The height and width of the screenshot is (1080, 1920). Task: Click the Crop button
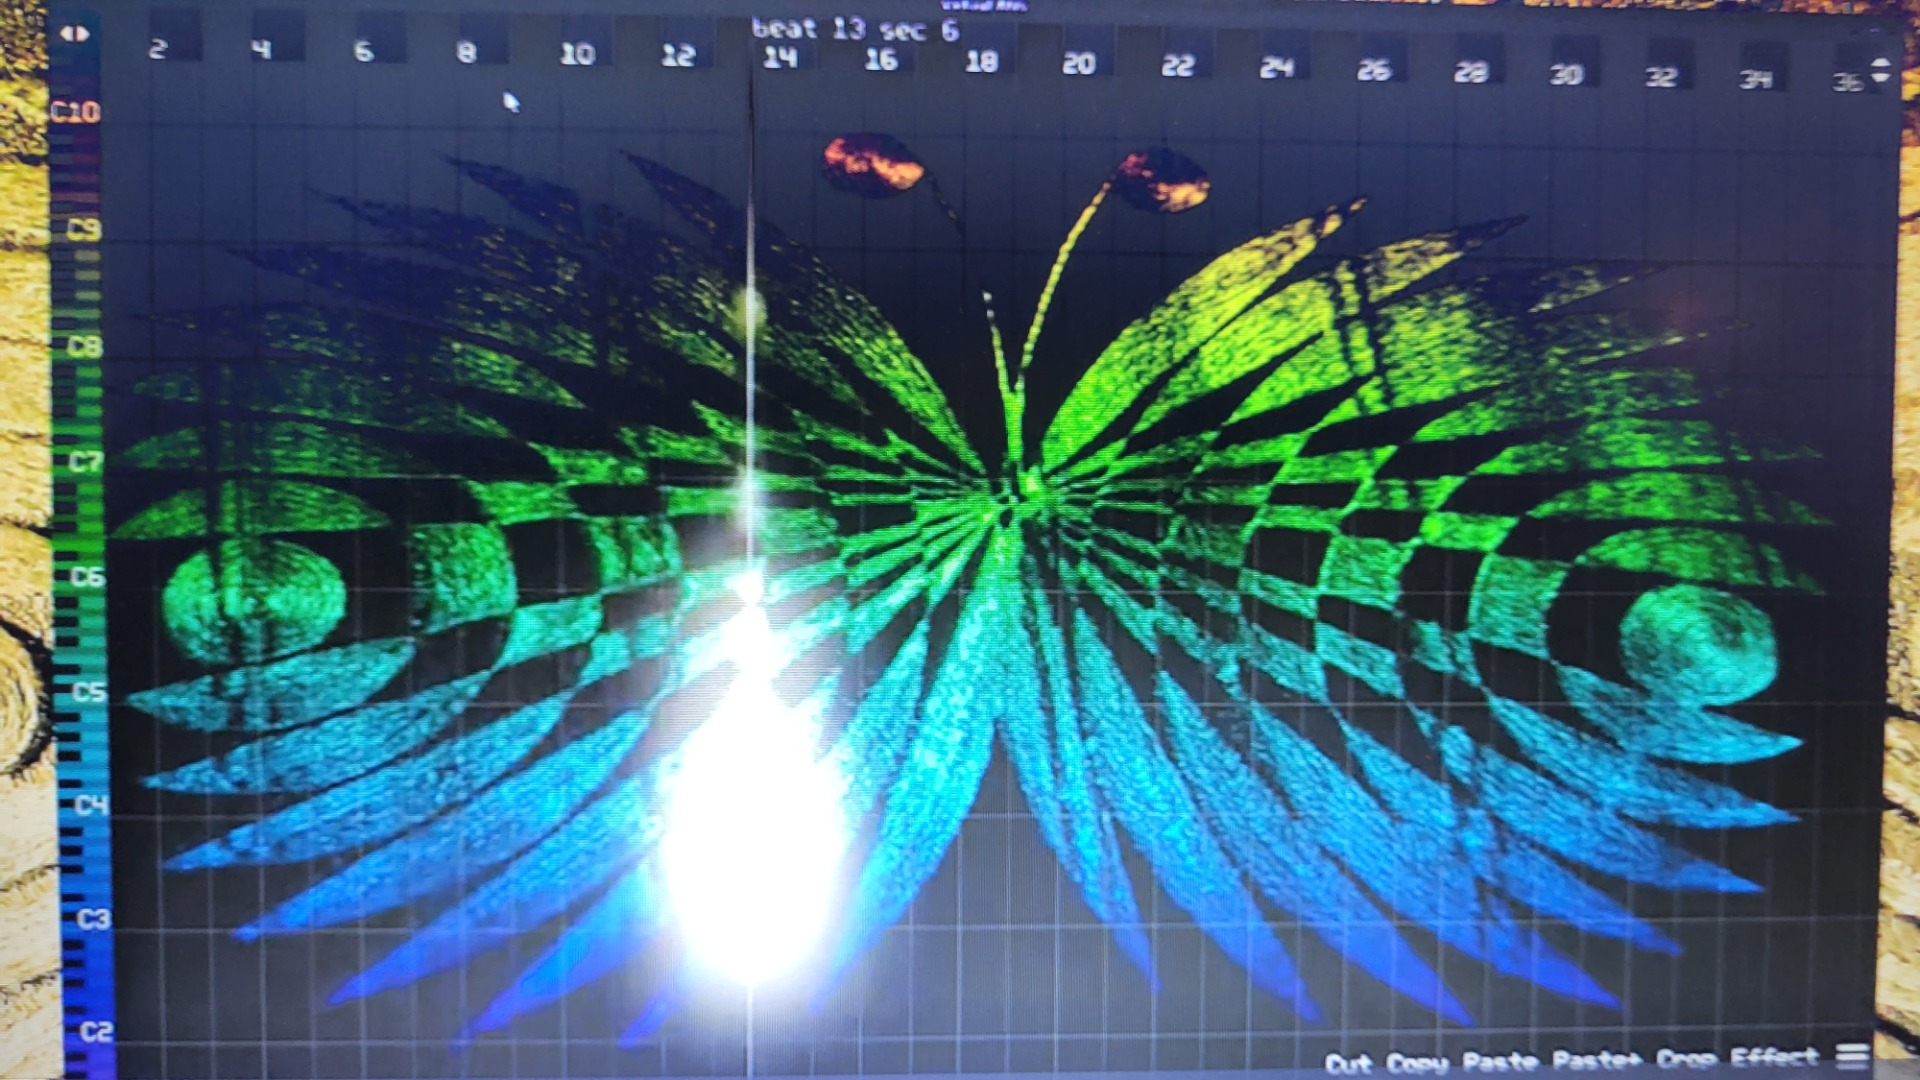[1687, 1058]
